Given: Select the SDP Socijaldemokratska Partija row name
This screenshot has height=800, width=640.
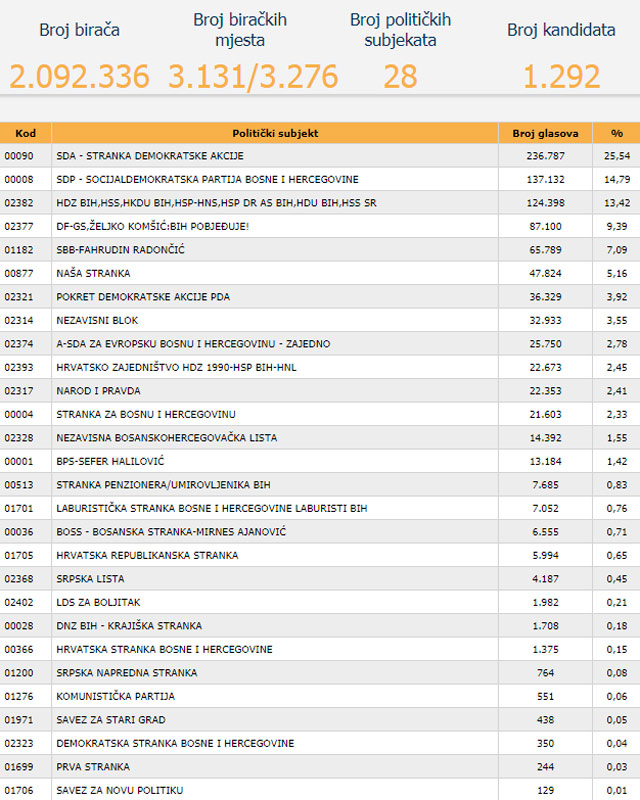Looking at the screenshot, I should click(x=207, y=179).
